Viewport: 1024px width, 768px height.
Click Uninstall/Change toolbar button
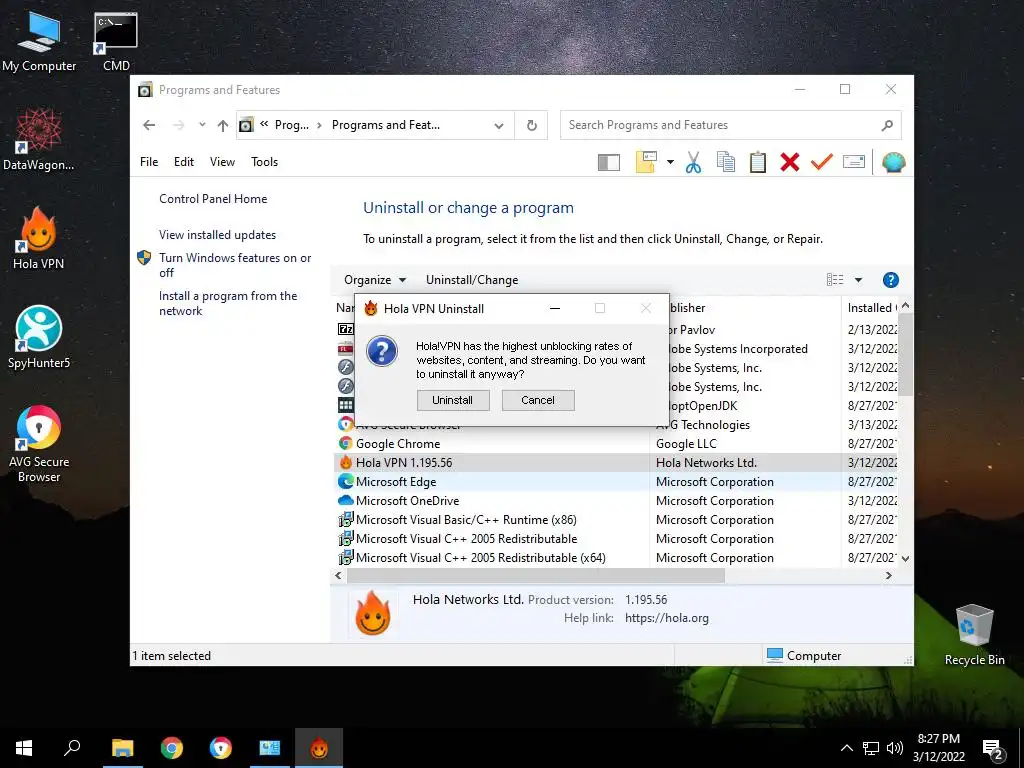tap(472, 280)
